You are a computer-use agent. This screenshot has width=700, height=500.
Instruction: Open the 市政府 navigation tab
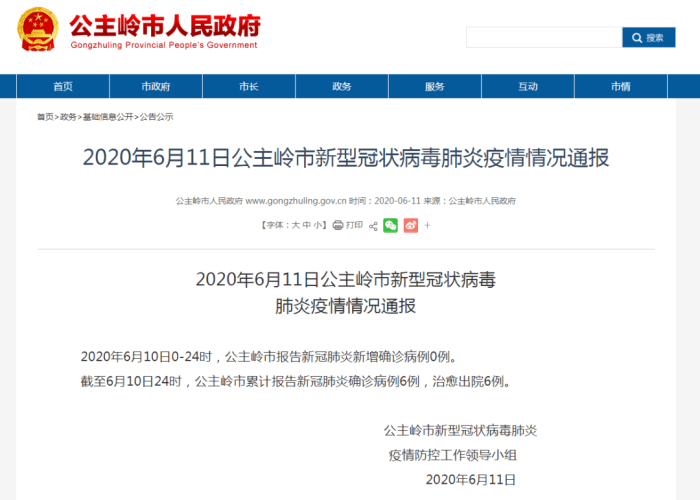tap(156, 86)
